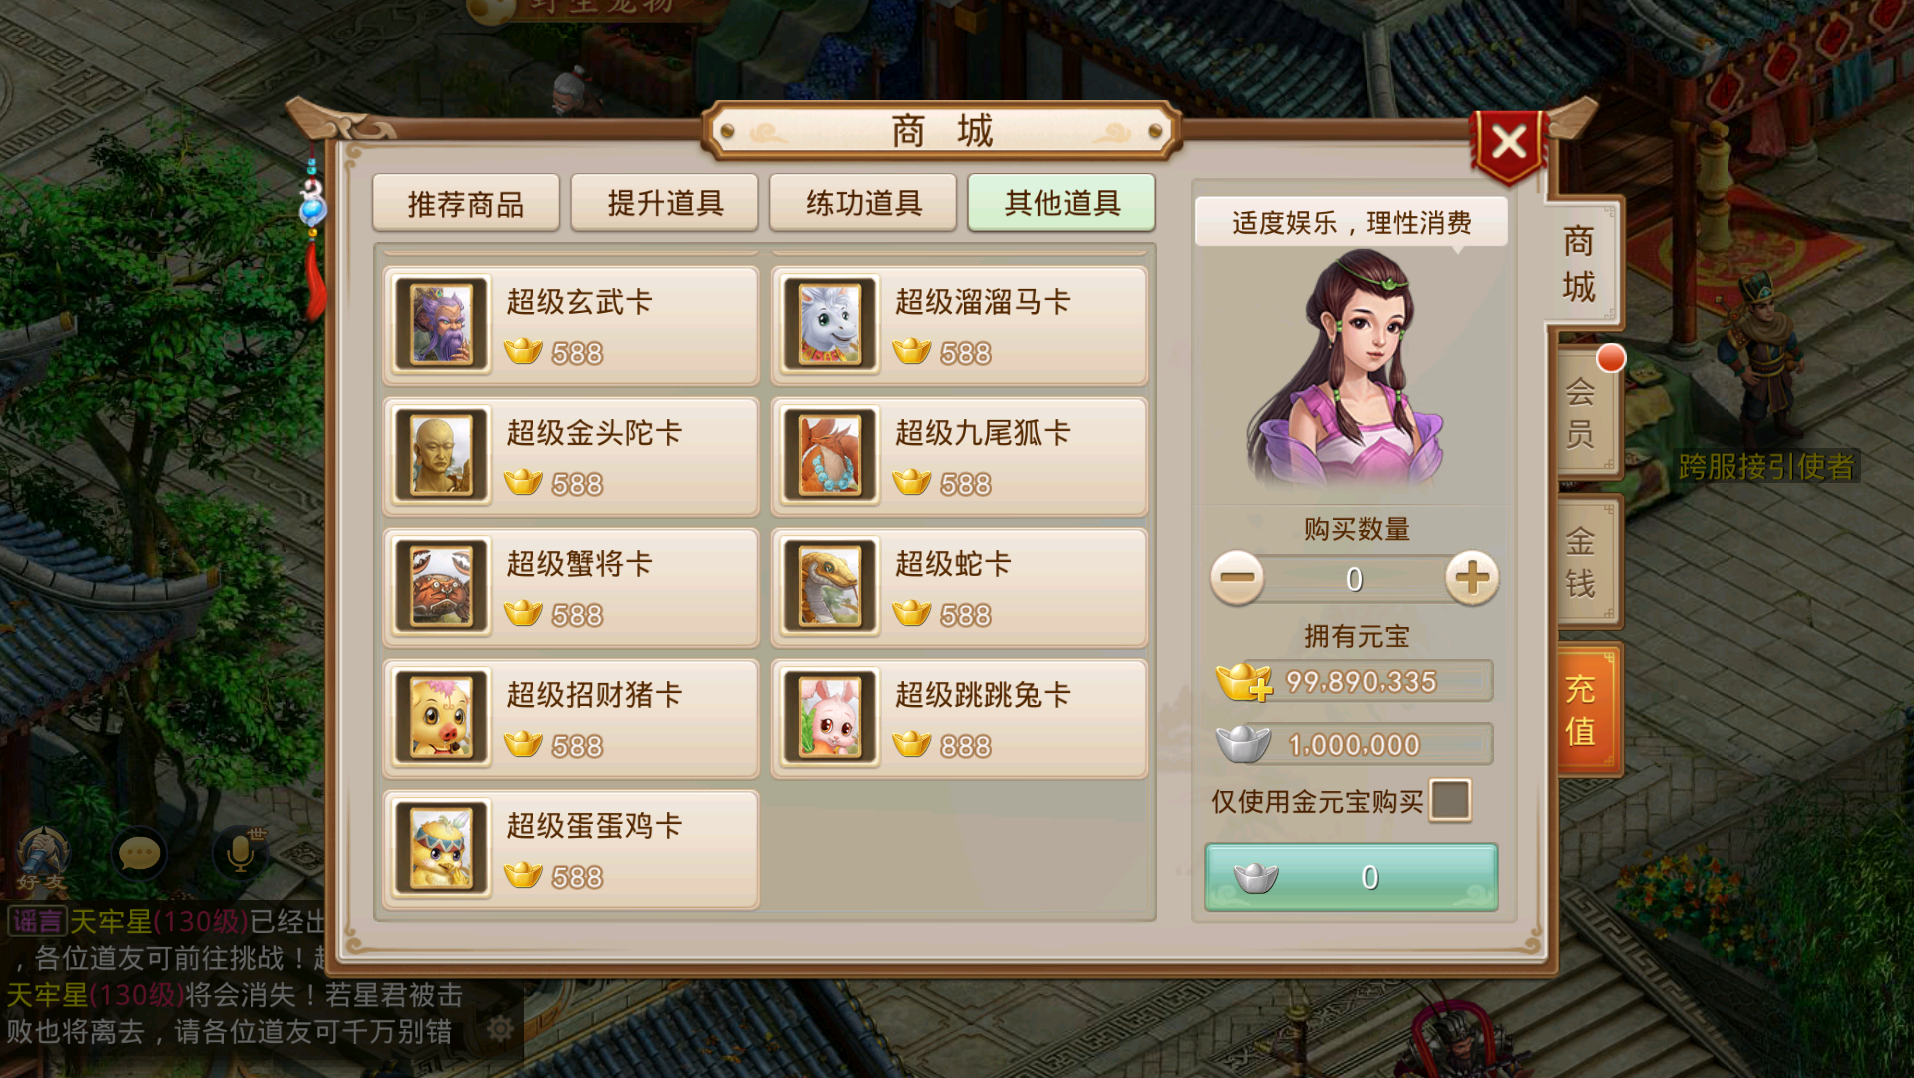The height and width of the screenshot is (1078, 1914).
Task: Tap the microphone voice icon
Action: pos(240,852)
